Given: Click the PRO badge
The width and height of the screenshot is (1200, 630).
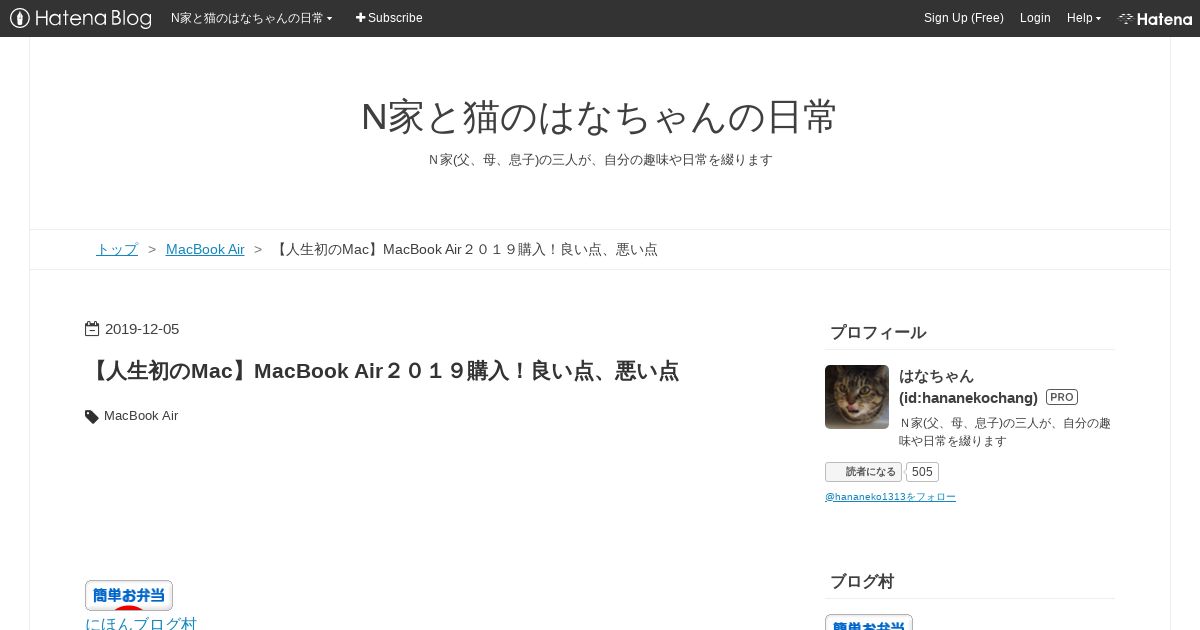Looking at the screenshot, I should tap(1062, 397).
